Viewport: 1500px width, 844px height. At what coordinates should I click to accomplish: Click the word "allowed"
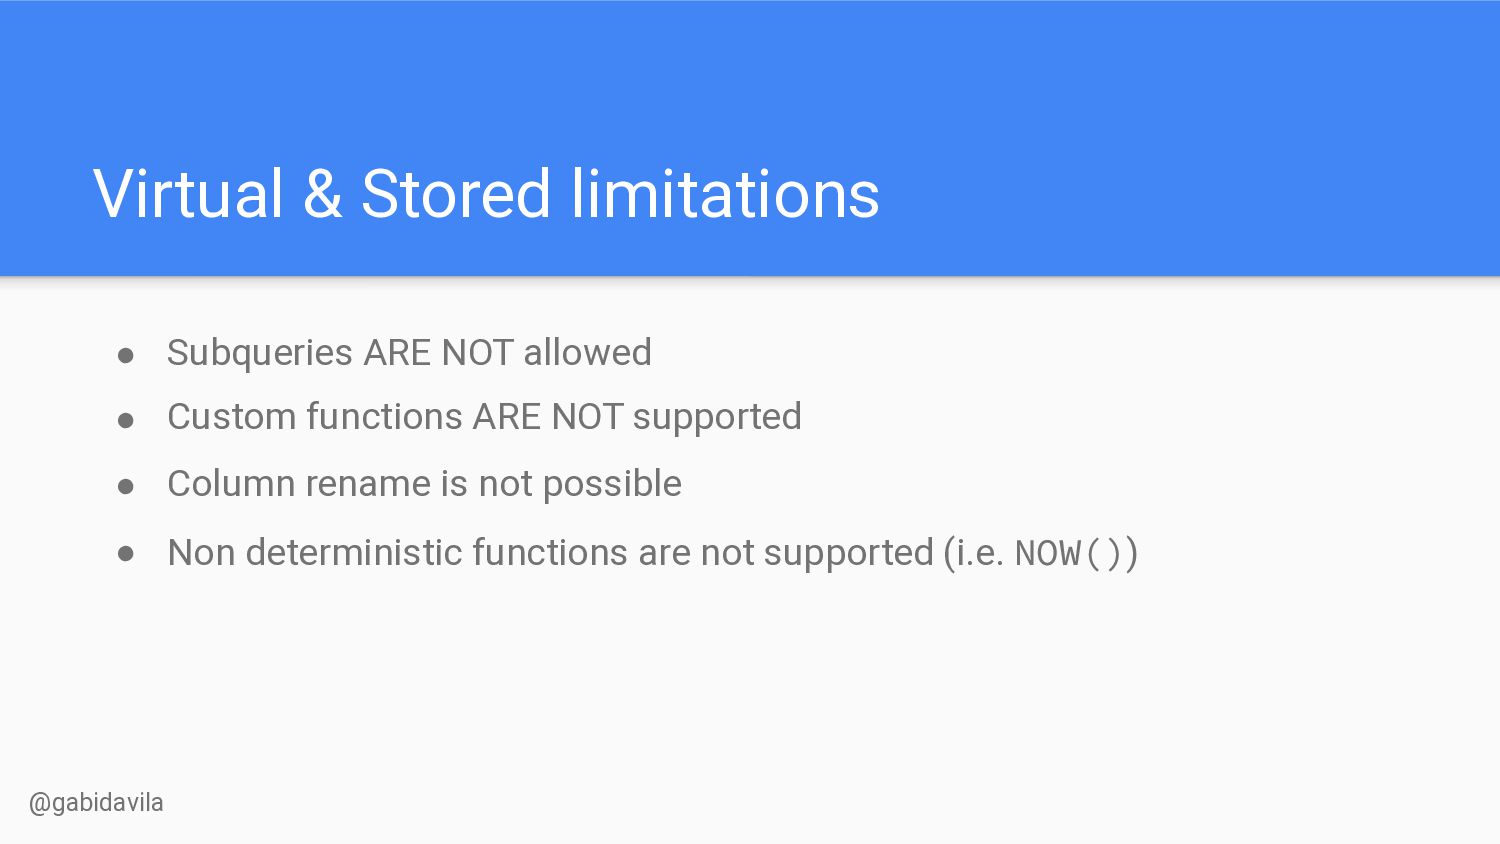point(587,352)
